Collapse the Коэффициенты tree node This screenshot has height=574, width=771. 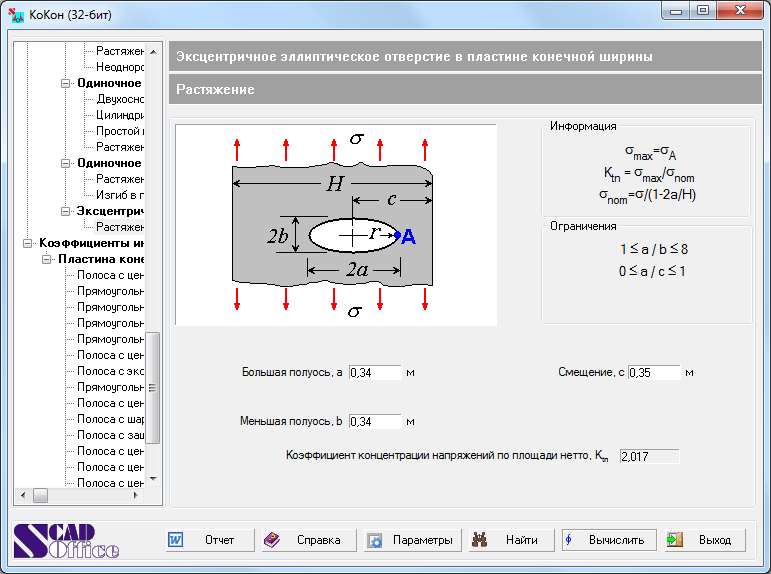pyautogui.click(x=27, y=243)
